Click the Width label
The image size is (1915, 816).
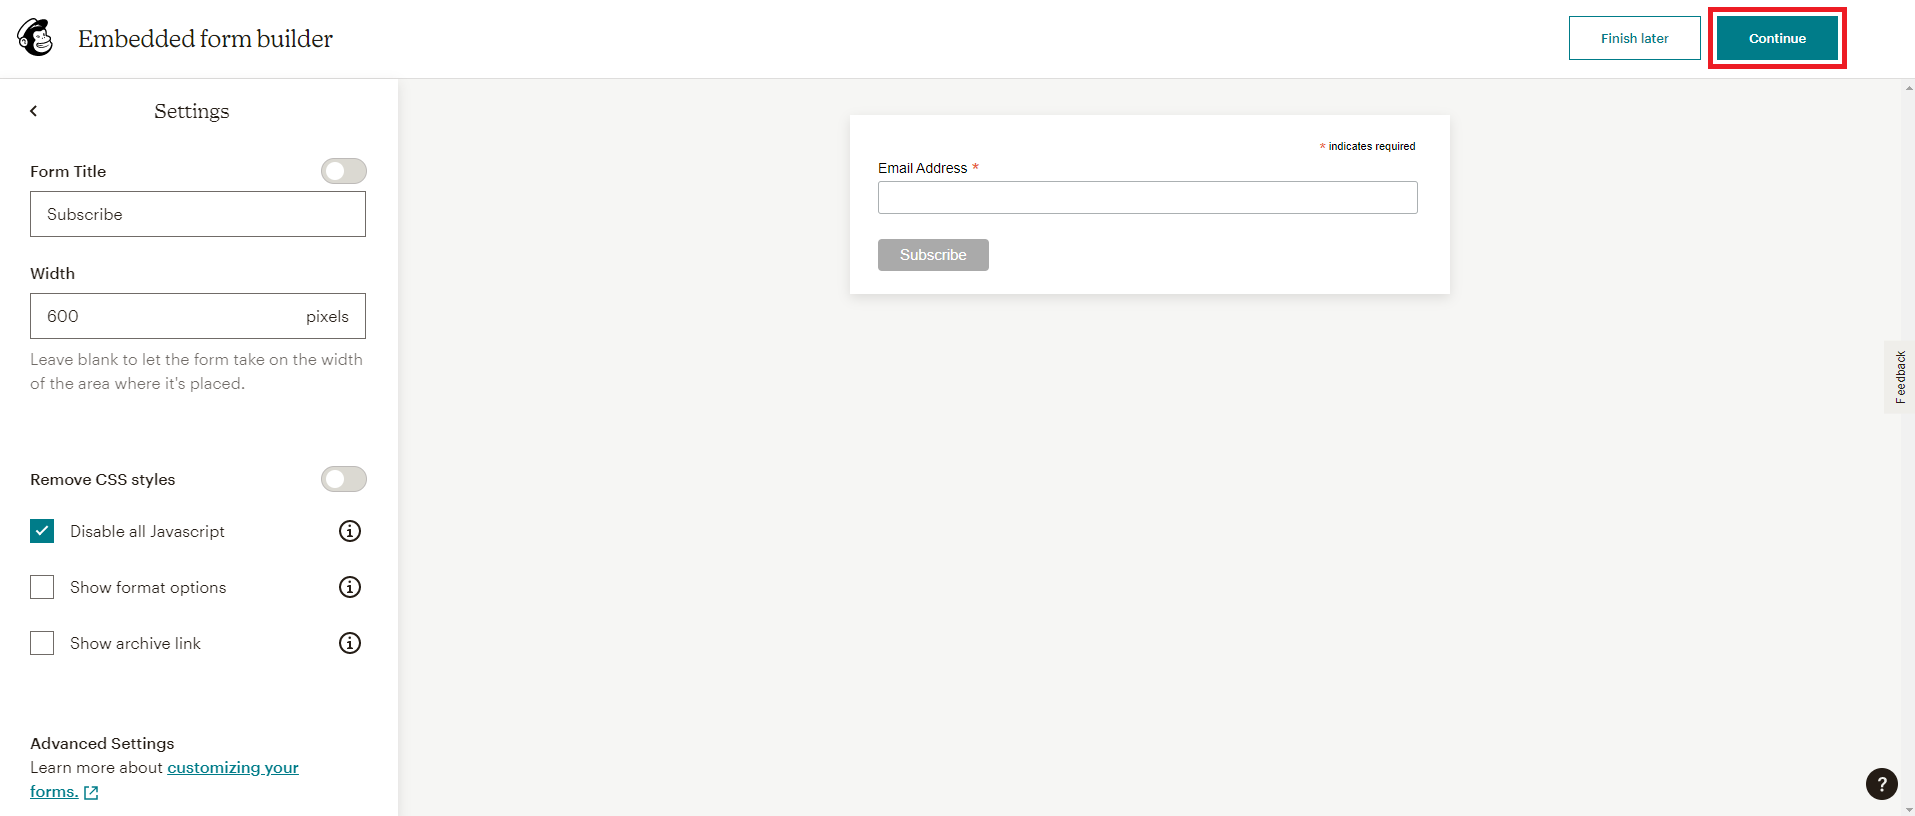52,273
